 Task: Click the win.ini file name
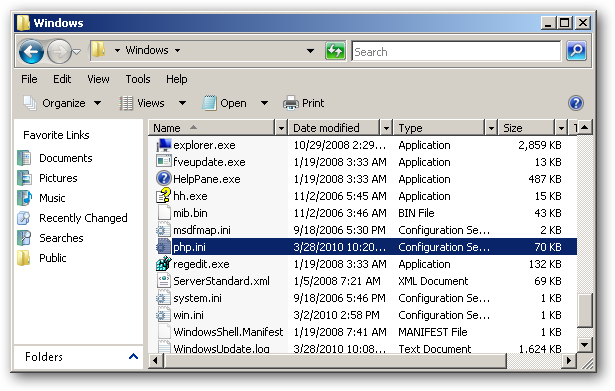pyautogui.click(x=188, y=315)
